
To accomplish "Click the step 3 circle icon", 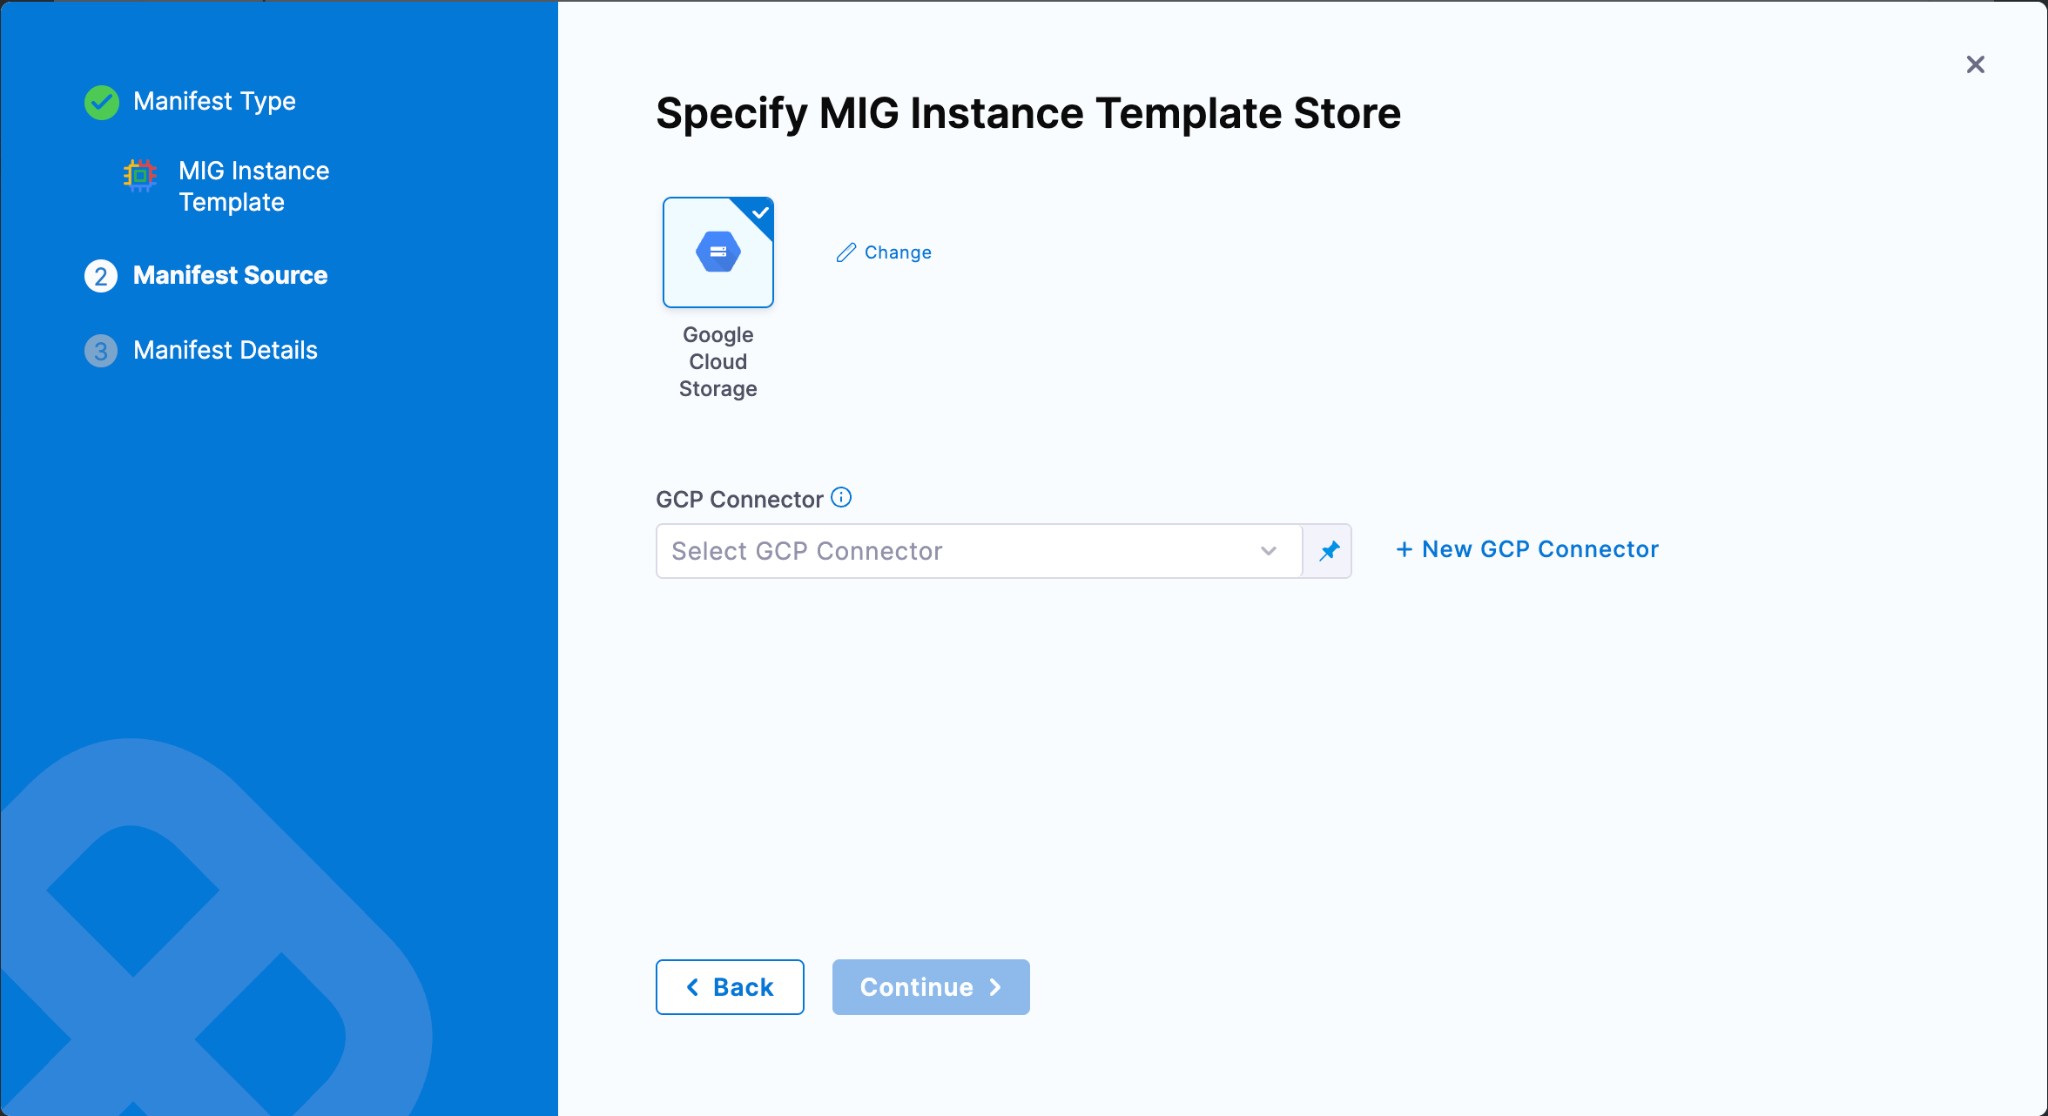I will (x=101, y=351).
